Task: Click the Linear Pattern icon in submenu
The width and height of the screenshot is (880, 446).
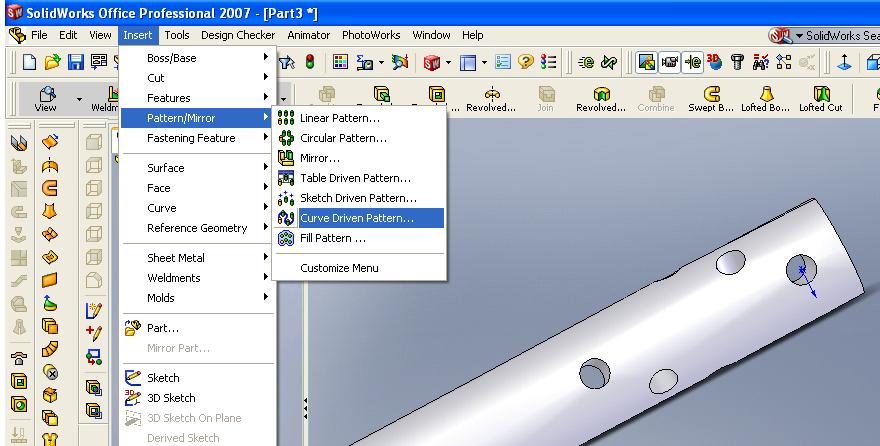Action: (286, 118)
